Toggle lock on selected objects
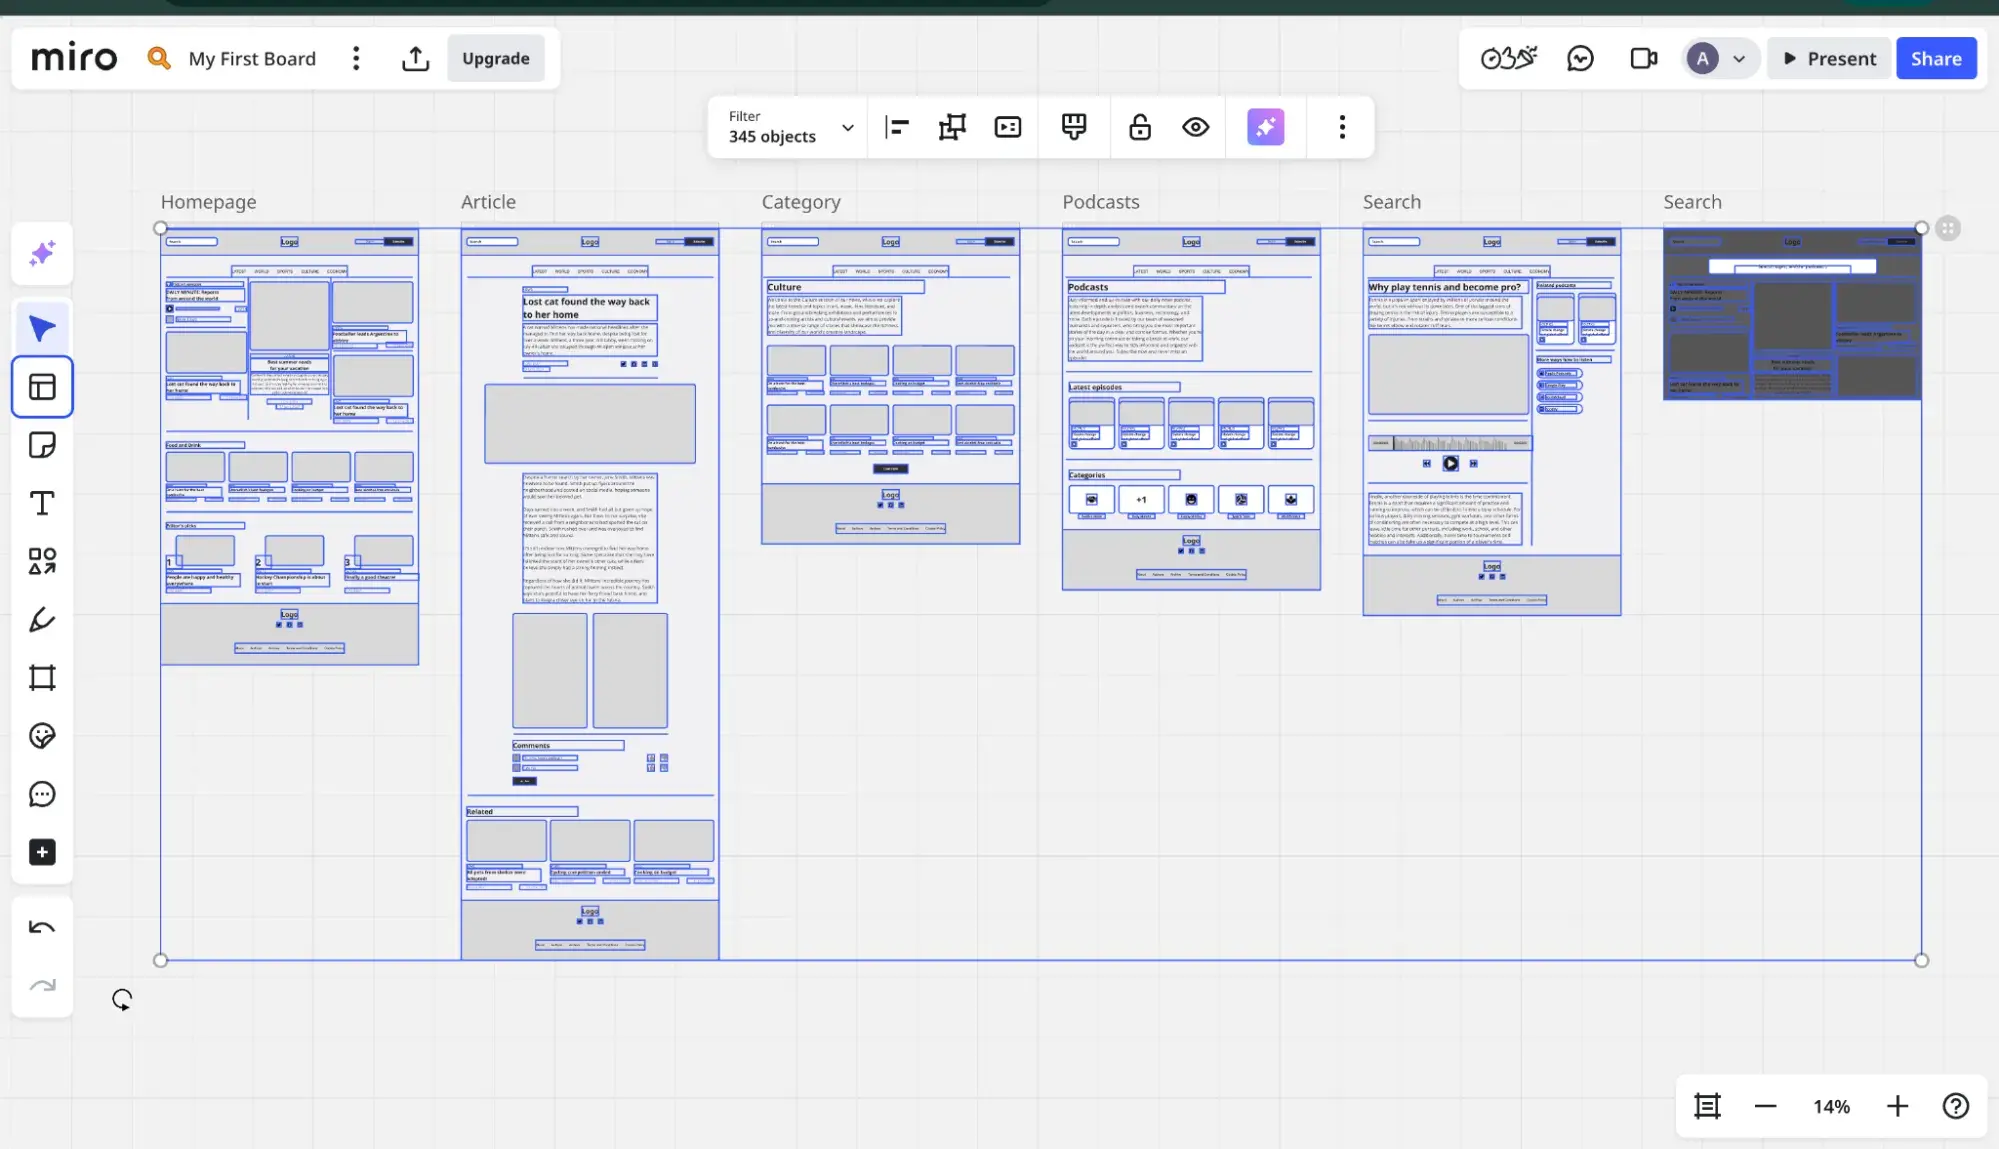1999x1149 pixels. coord(1139,127)
